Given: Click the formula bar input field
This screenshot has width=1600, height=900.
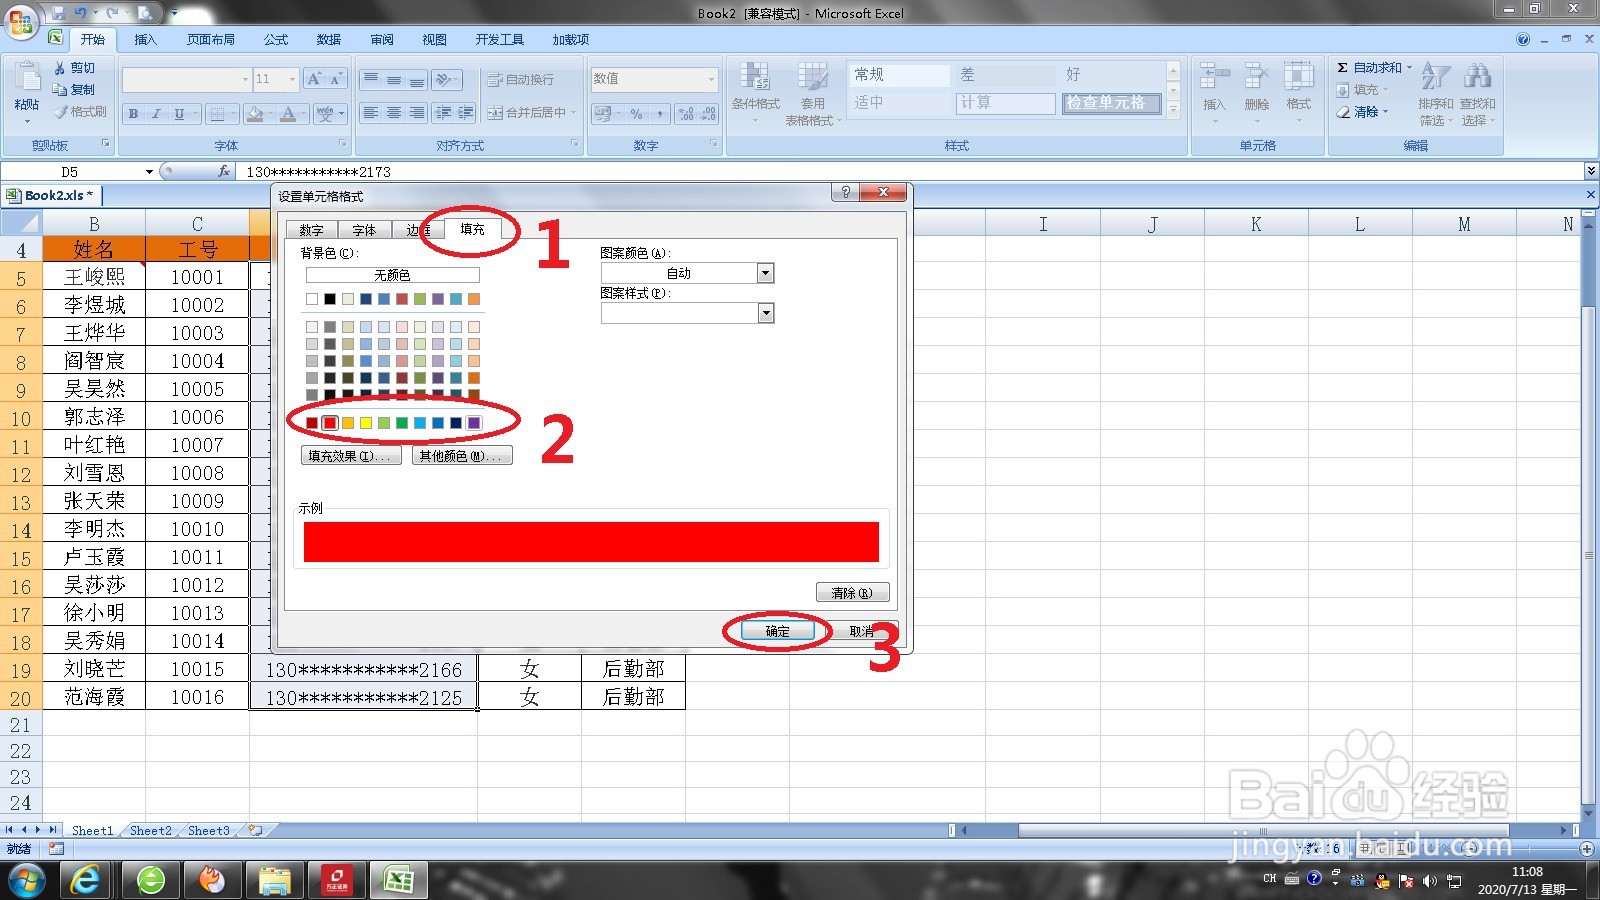Looking at the screenshot, I should coord(910,172).
